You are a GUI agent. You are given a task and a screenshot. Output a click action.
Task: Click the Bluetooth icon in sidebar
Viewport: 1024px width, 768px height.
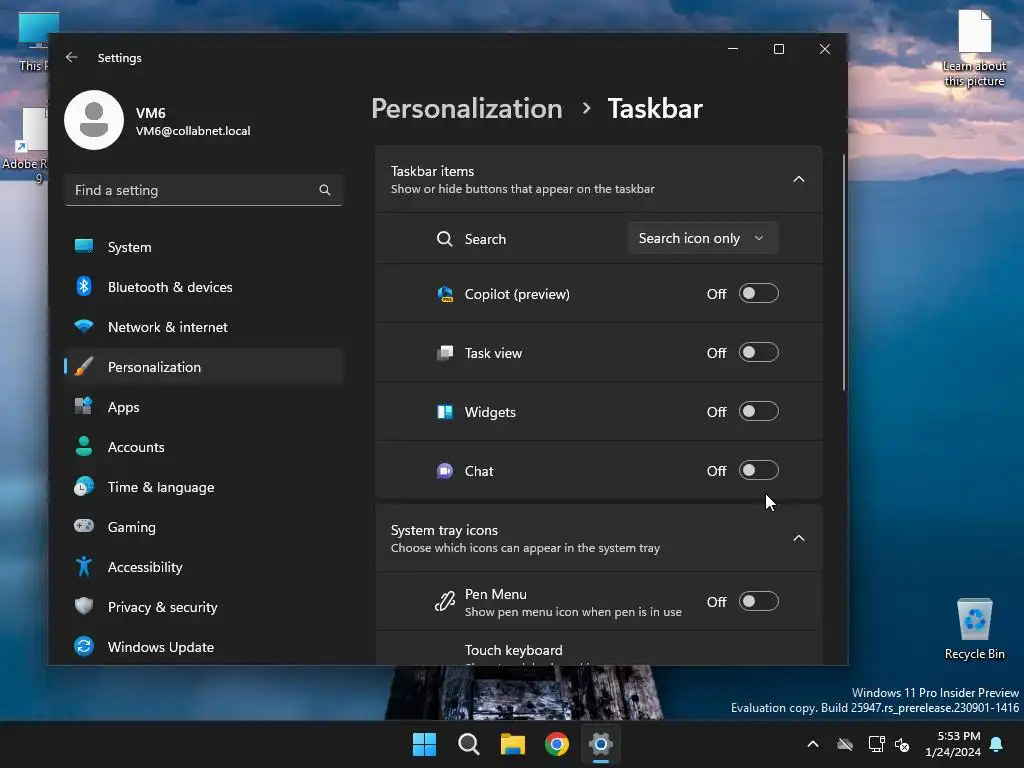[x=84, y=286]
